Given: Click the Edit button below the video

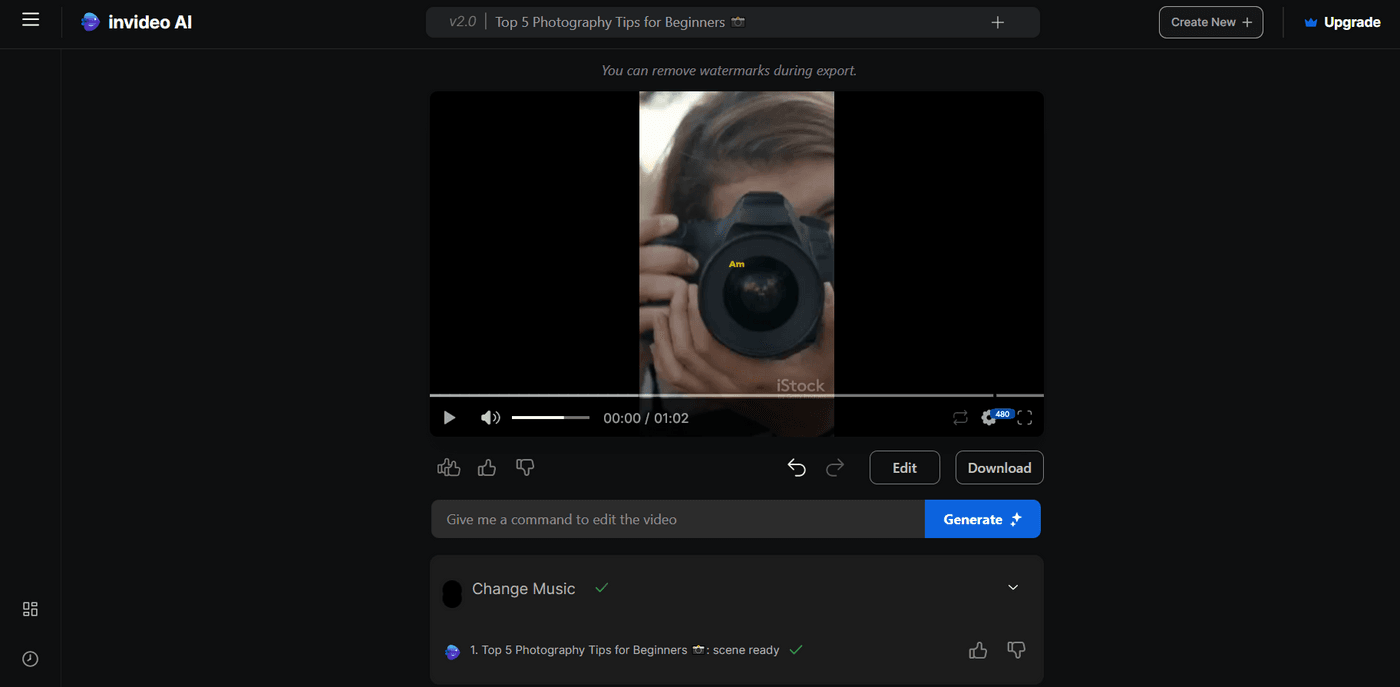Looking at the screenshot, I should tap(904, 467).
